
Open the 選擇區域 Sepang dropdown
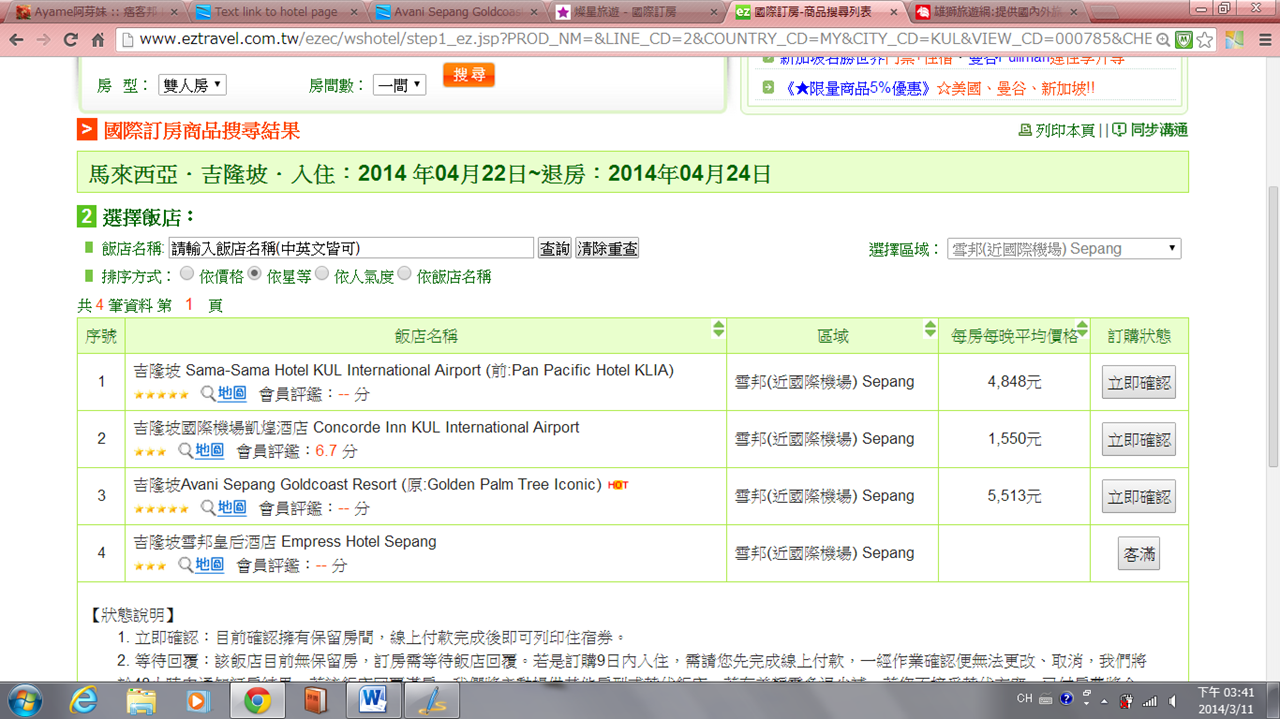point(1064,248)
